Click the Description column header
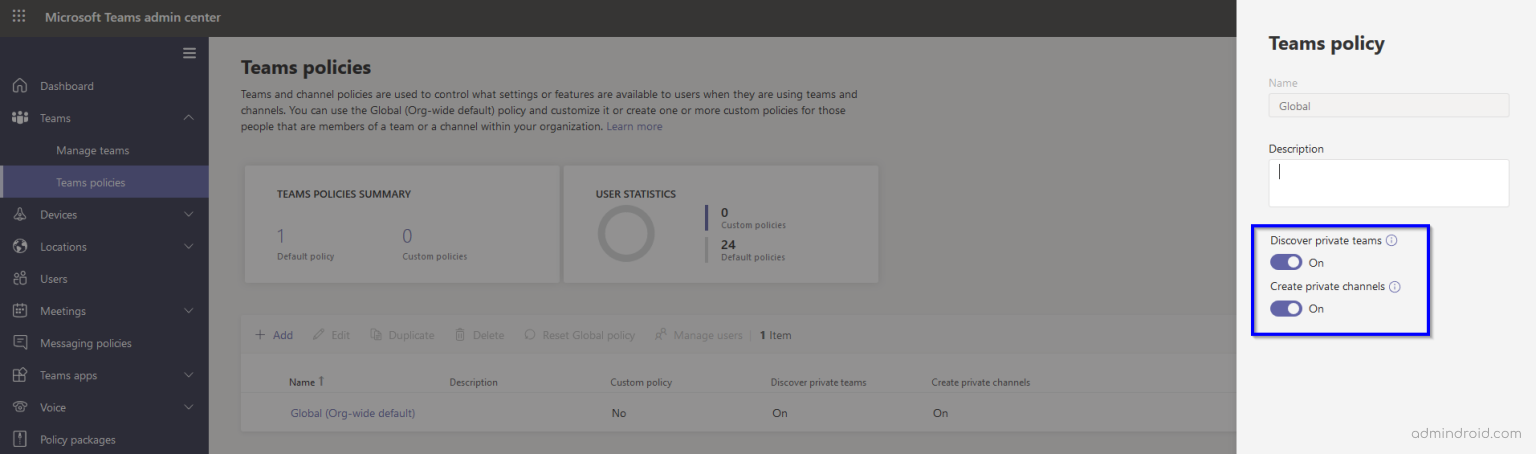1536x454 pixels. (x=473, y=382)
